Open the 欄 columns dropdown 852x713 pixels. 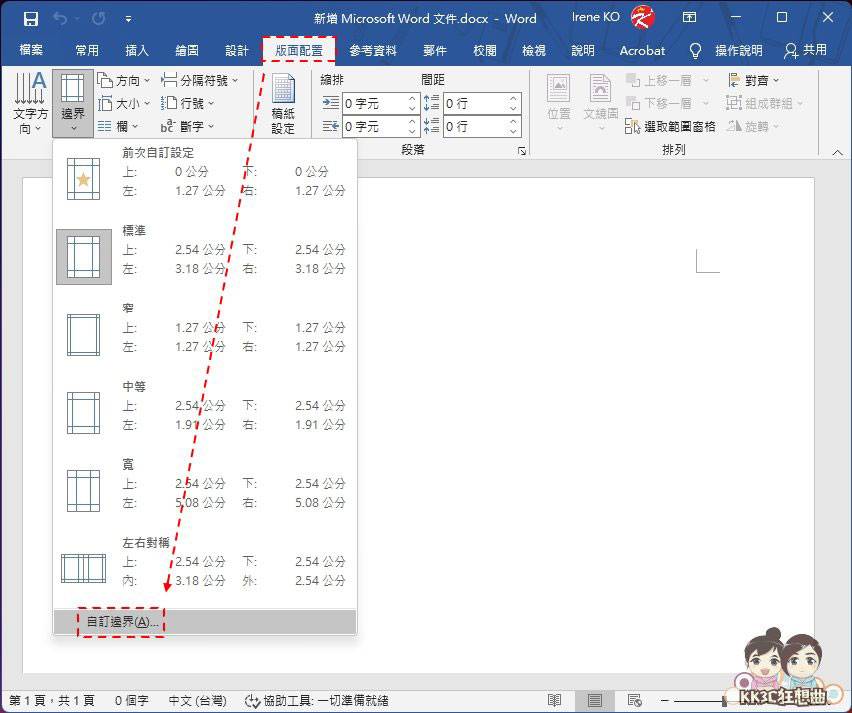pyautogui.click(x=119, y=127)
